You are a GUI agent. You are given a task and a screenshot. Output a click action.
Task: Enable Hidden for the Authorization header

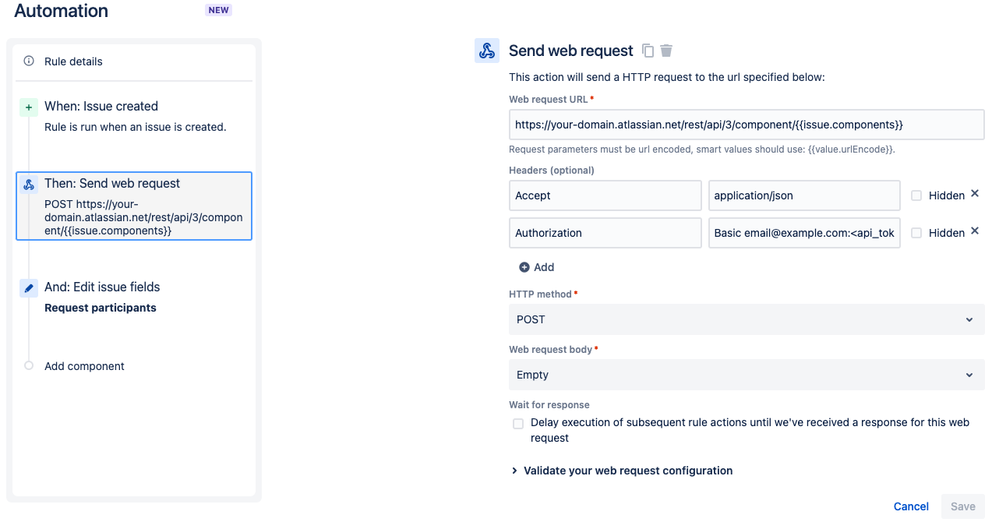pos(916,233)
